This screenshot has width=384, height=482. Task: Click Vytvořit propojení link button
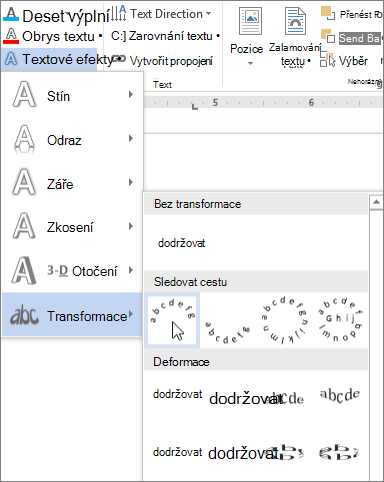point(162,61)
